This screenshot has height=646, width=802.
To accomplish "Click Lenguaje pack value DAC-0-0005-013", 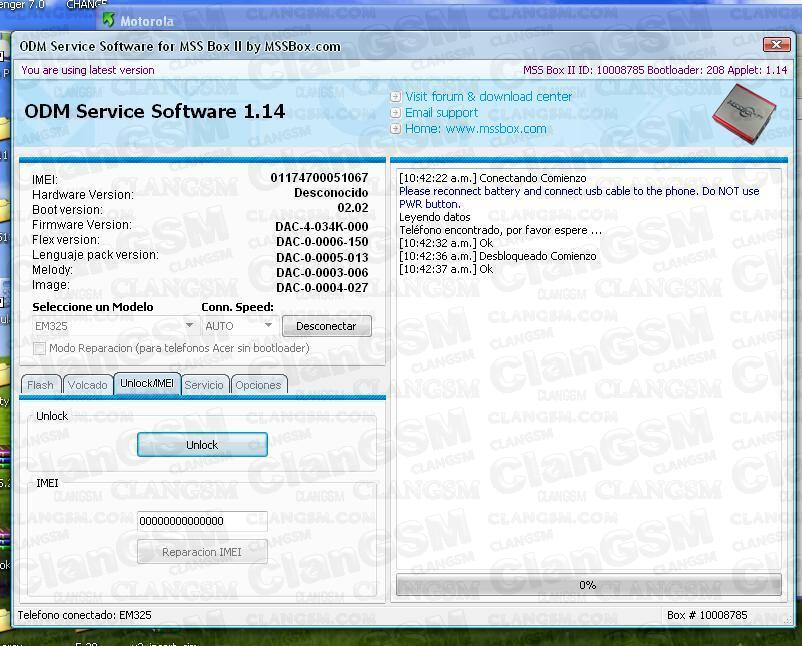I will pyautogui.click(x=322, y=257).
